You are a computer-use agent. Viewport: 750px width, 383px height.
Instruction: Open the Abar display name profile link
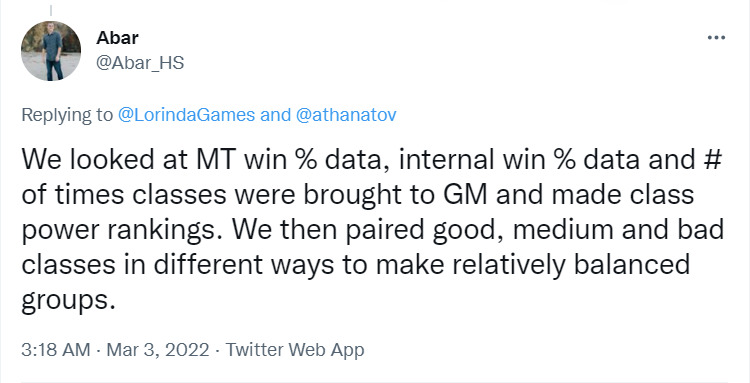tap(117, 38)
